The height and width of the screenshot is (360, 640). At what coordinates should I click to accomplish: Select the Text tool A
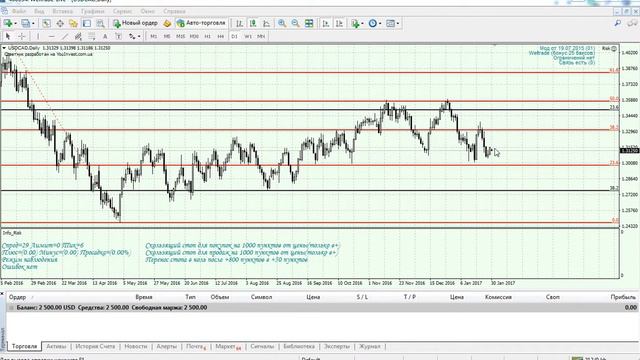[x=105, y=36]
